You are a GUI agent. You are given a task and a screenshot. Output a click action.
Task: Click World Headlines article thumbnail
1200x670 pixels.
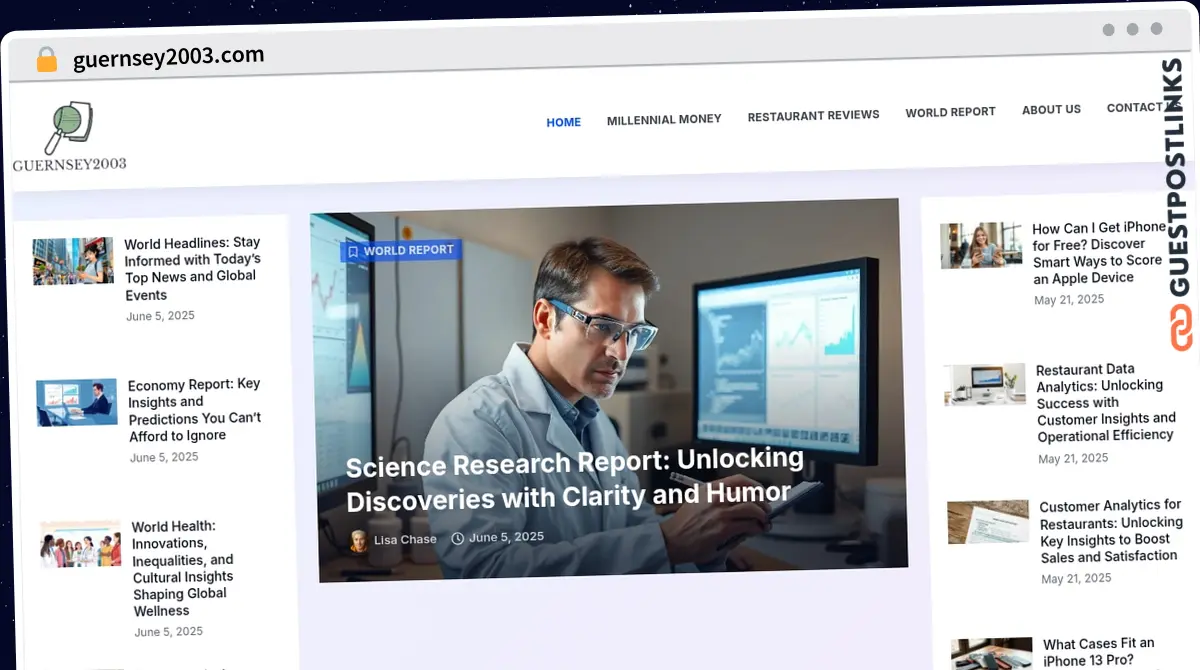[x=73, y=261]
